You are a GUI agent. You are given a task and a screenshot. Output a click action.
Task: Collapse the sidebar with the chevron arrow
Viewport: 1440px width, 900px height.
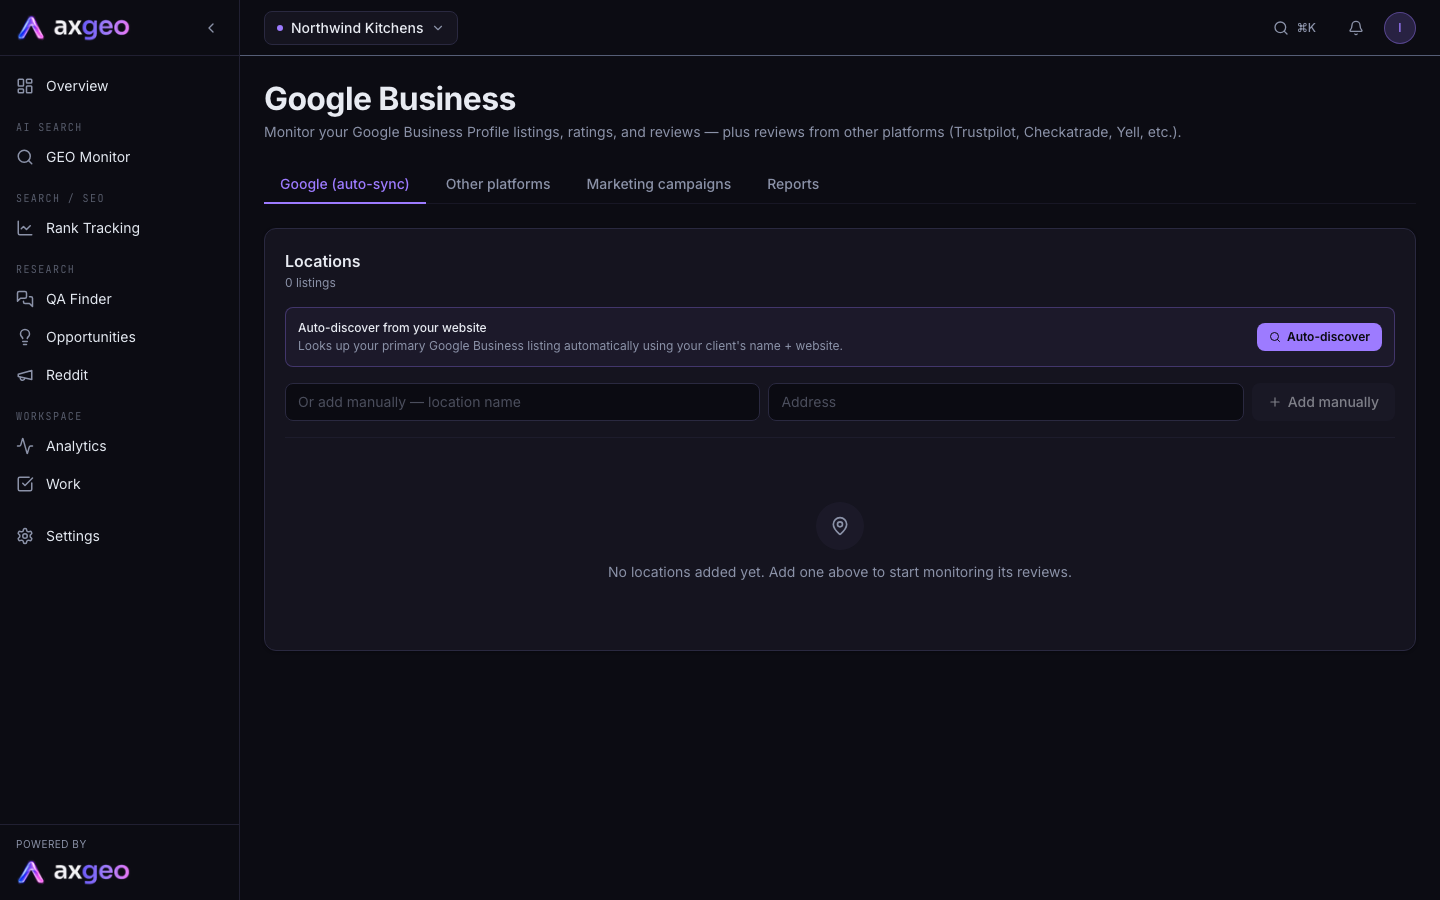211,28
